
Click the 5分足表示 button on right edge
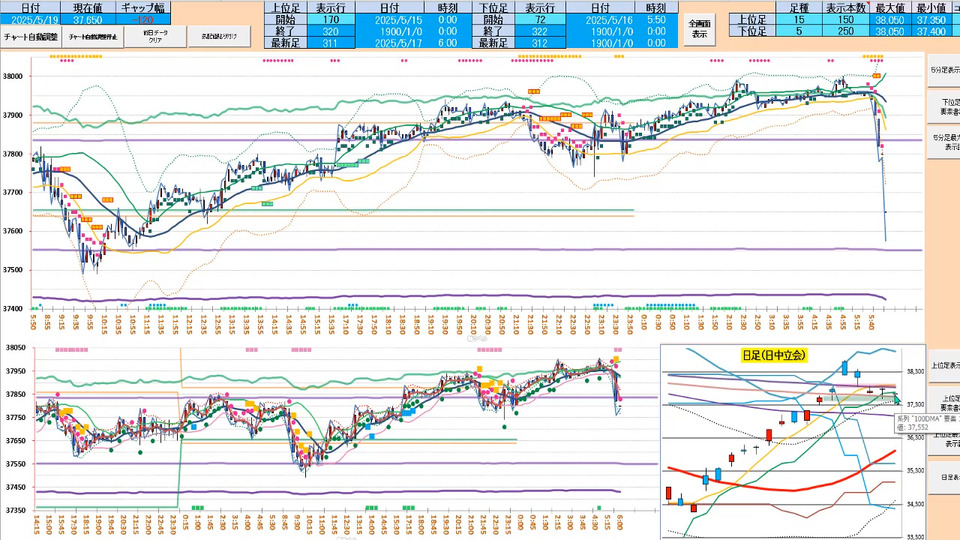pyautogui.click(x=943, y=71)
